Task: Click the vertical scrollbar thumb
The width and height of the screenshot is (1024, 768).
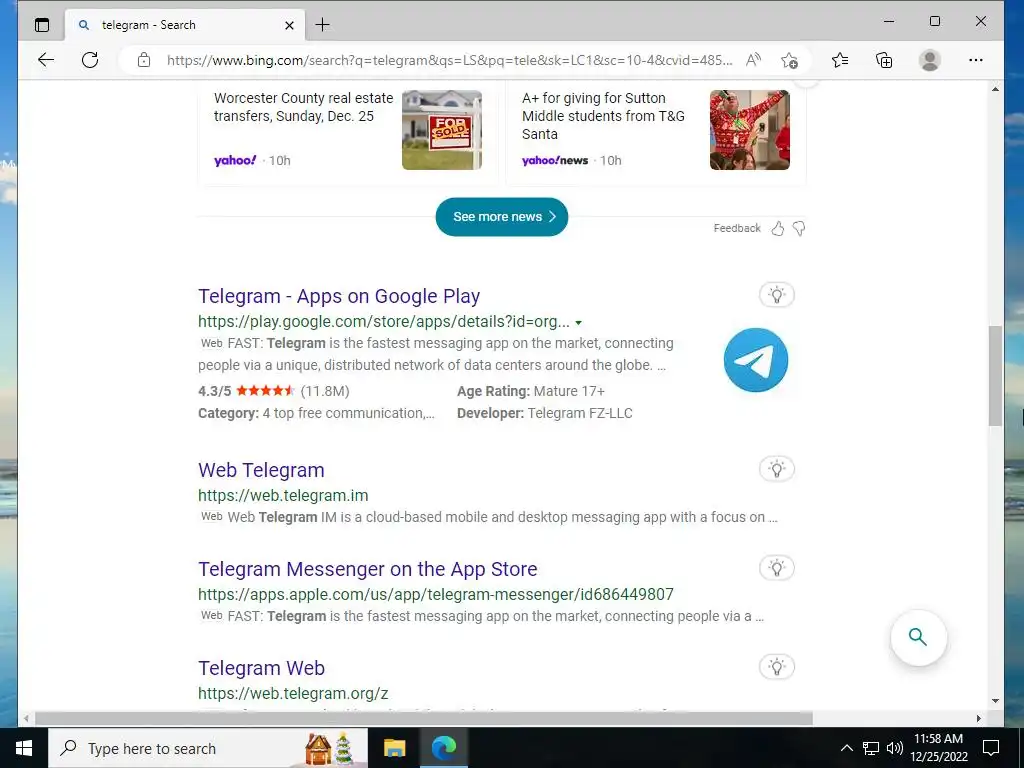Action: pyautogui.click(x=995, y=376)
